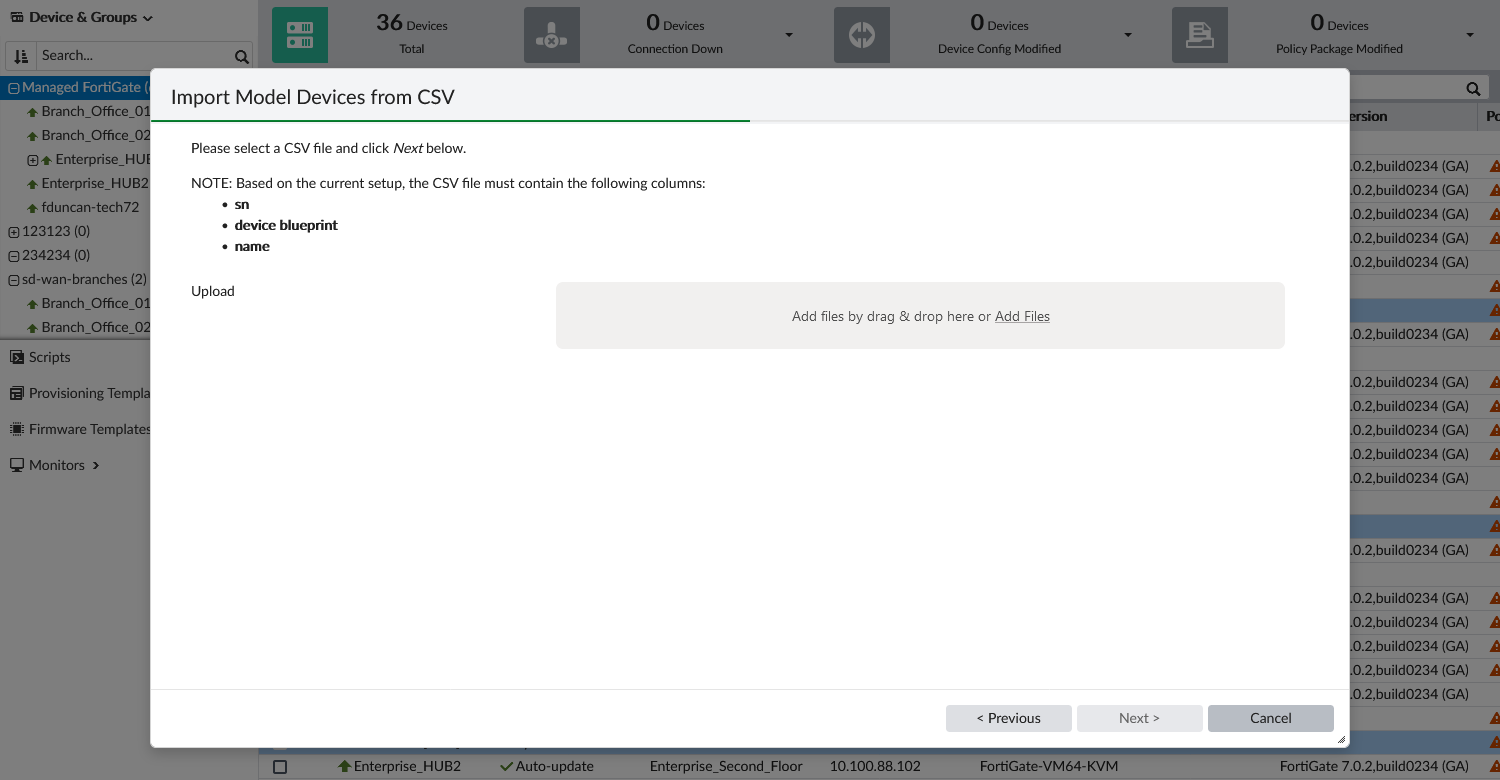
Task: Click the Next button in dialog
Action: pyautogui.click(x=1140, y=718)
